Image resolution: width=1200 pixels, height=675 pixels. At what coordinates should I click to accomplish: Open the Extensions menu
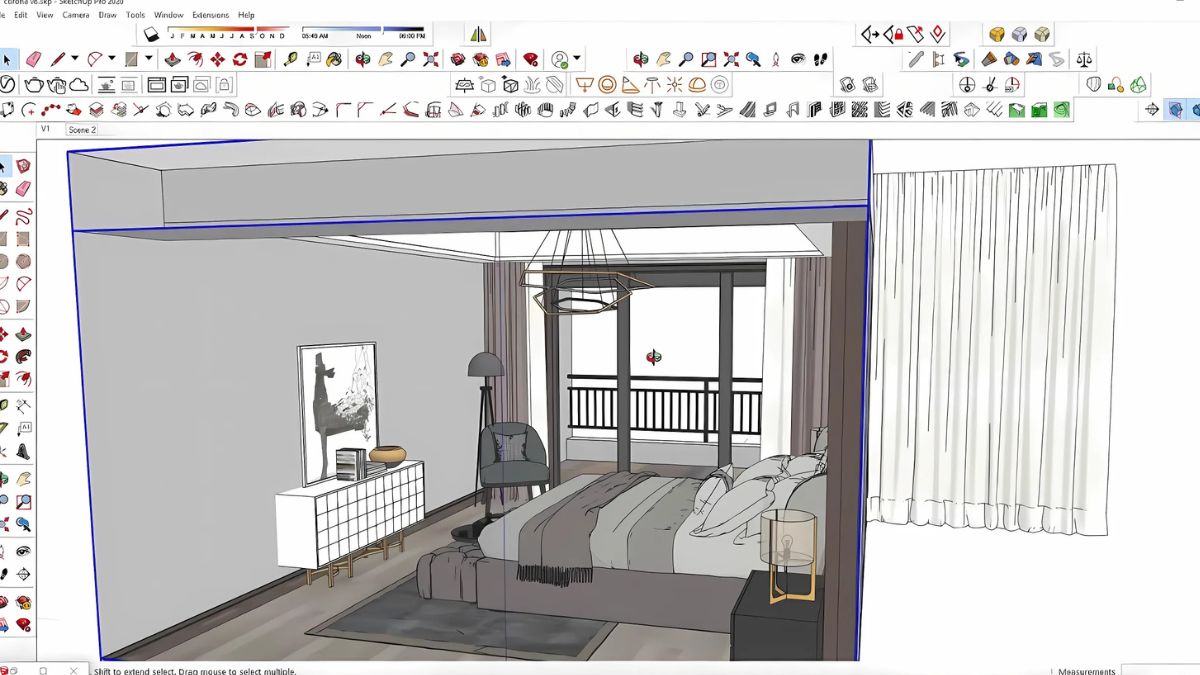click(210, 14)
